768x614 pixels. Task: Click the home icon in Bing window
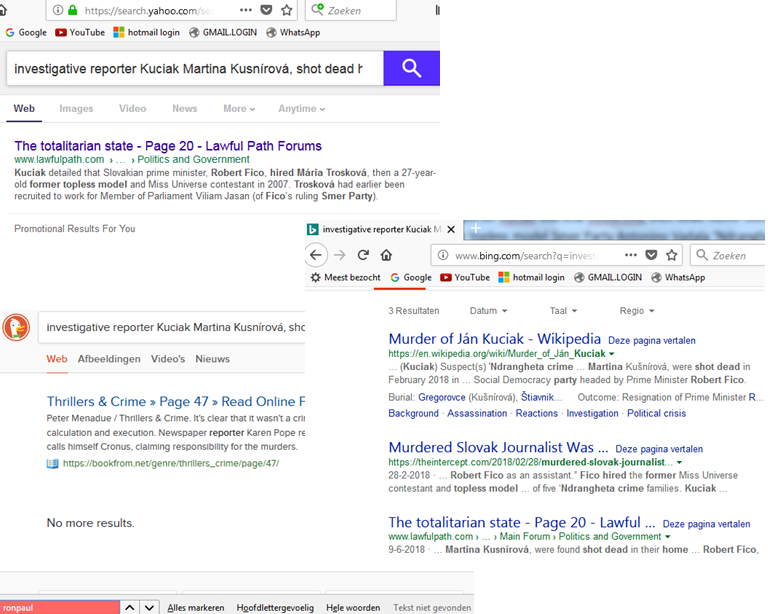click(386, 255)
